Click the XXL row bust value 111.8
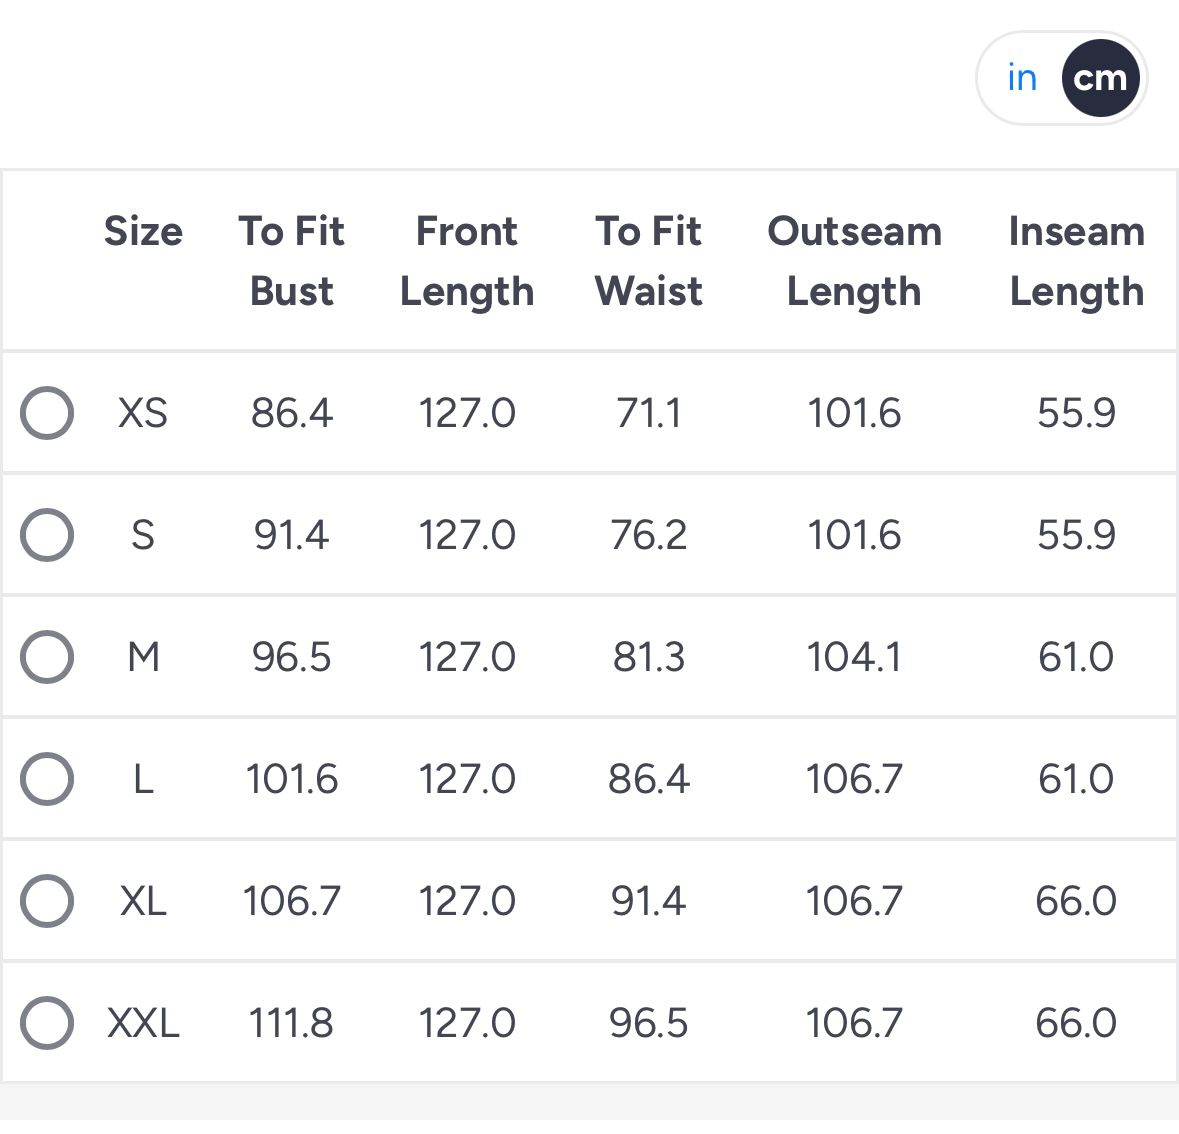The height and width of the screenshot is (1134, 1179). pyautogui.click(x=291, y=1023)
